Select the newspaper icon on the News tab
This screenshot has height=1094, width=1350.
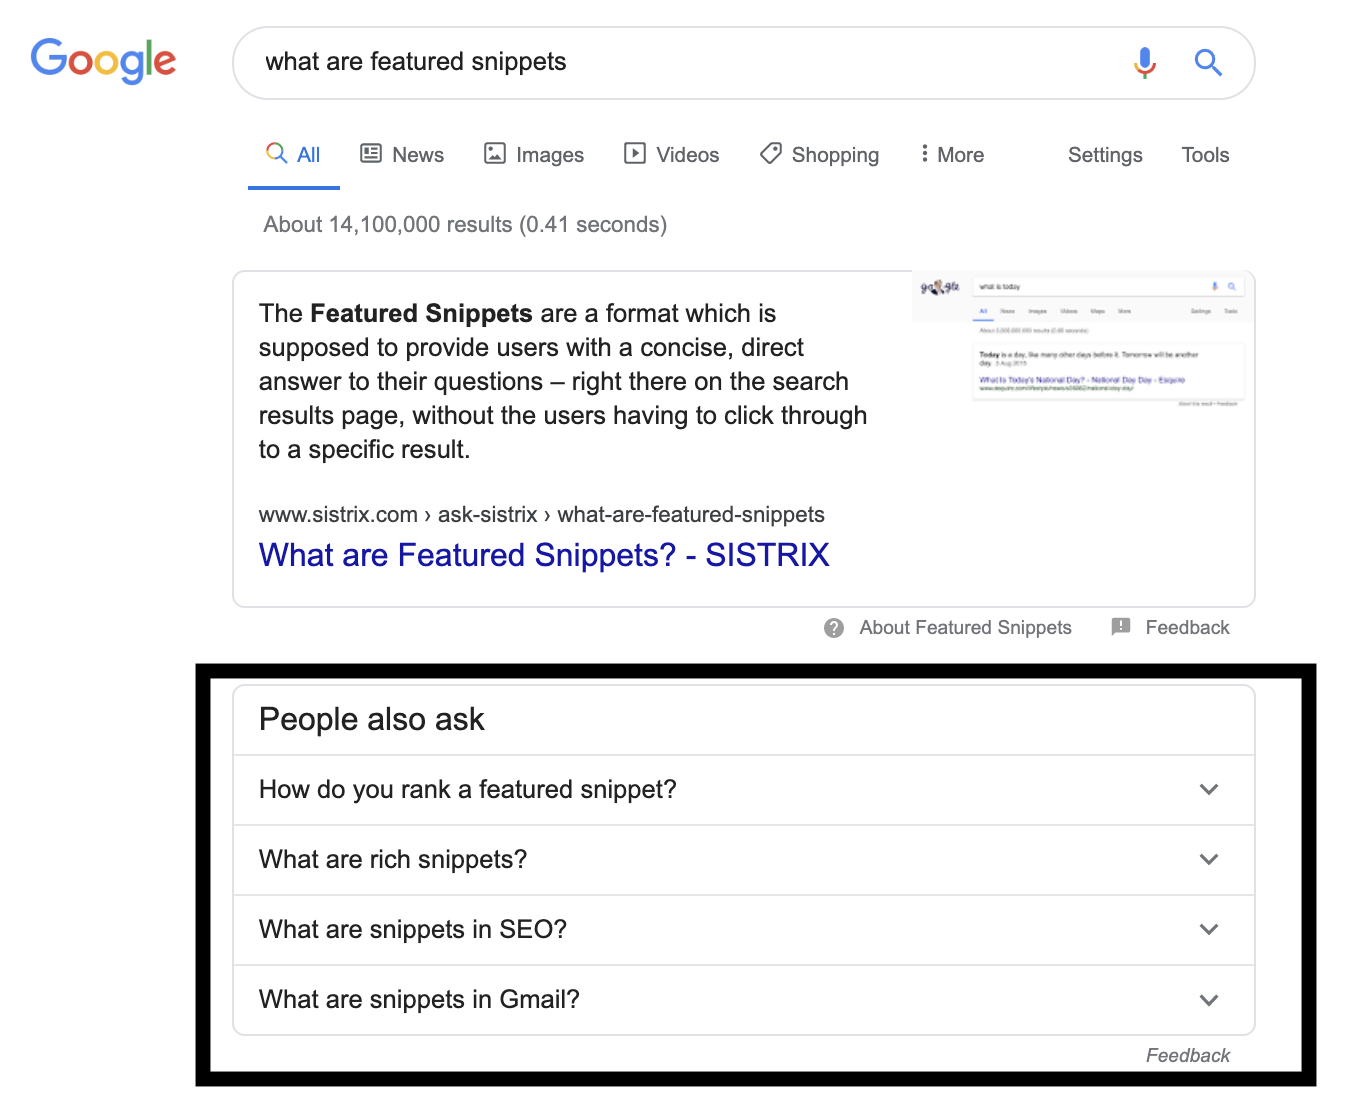(x=371, y=153)
